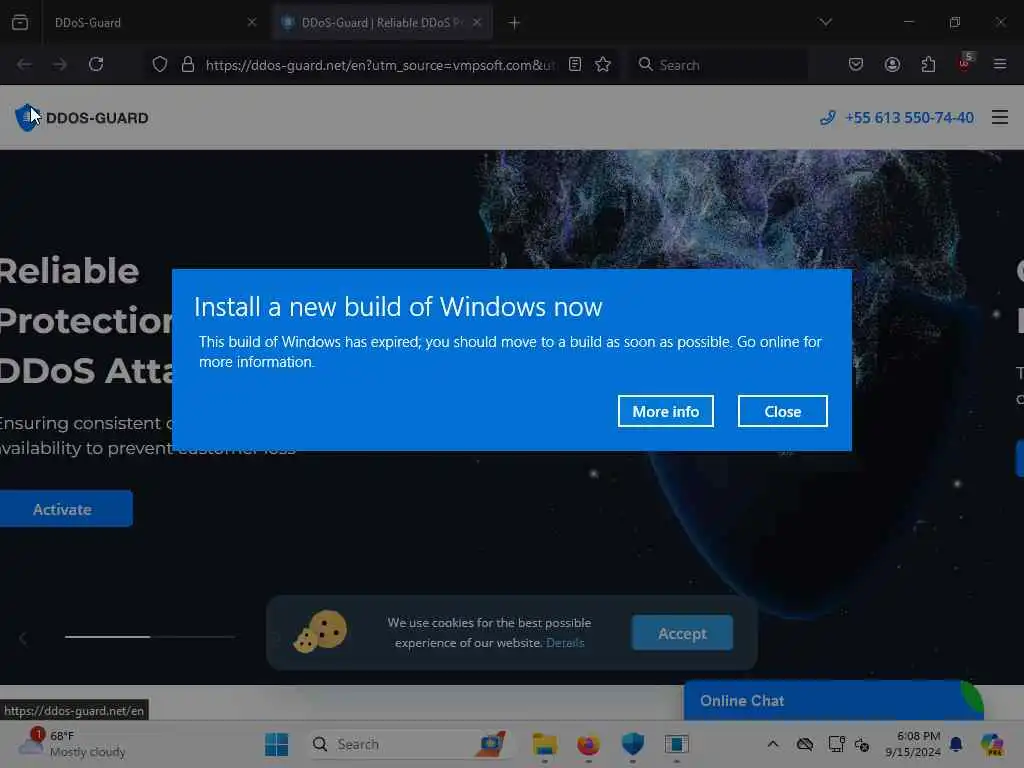
Task: Click the taskbar Search box
Action: click(409, 744)
